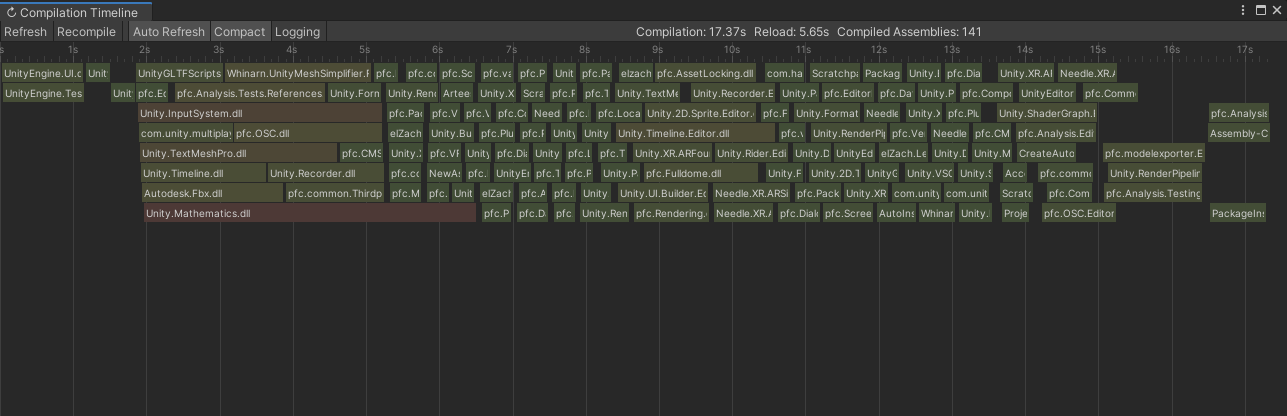
Task: Select the pfc.modelexporter.E assembly bar
Action: pos(1154,153)
